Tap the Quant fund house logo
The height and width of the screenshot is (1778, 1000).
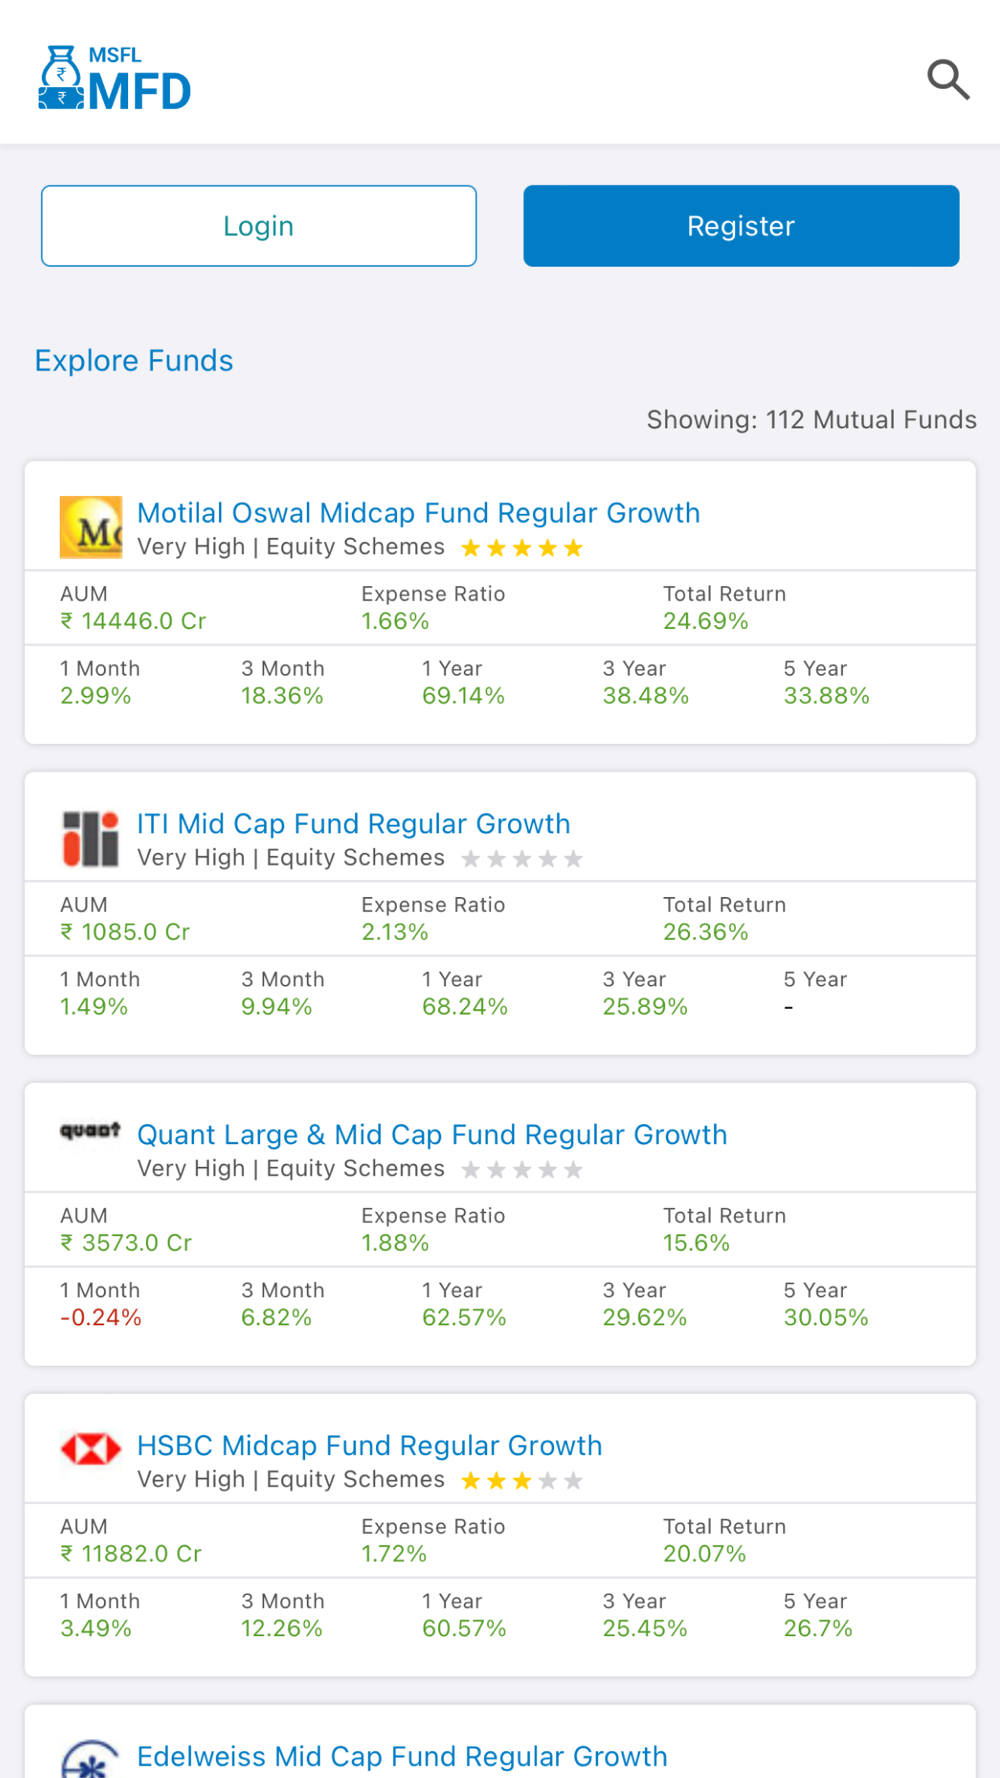click(x=91, y=1131)
